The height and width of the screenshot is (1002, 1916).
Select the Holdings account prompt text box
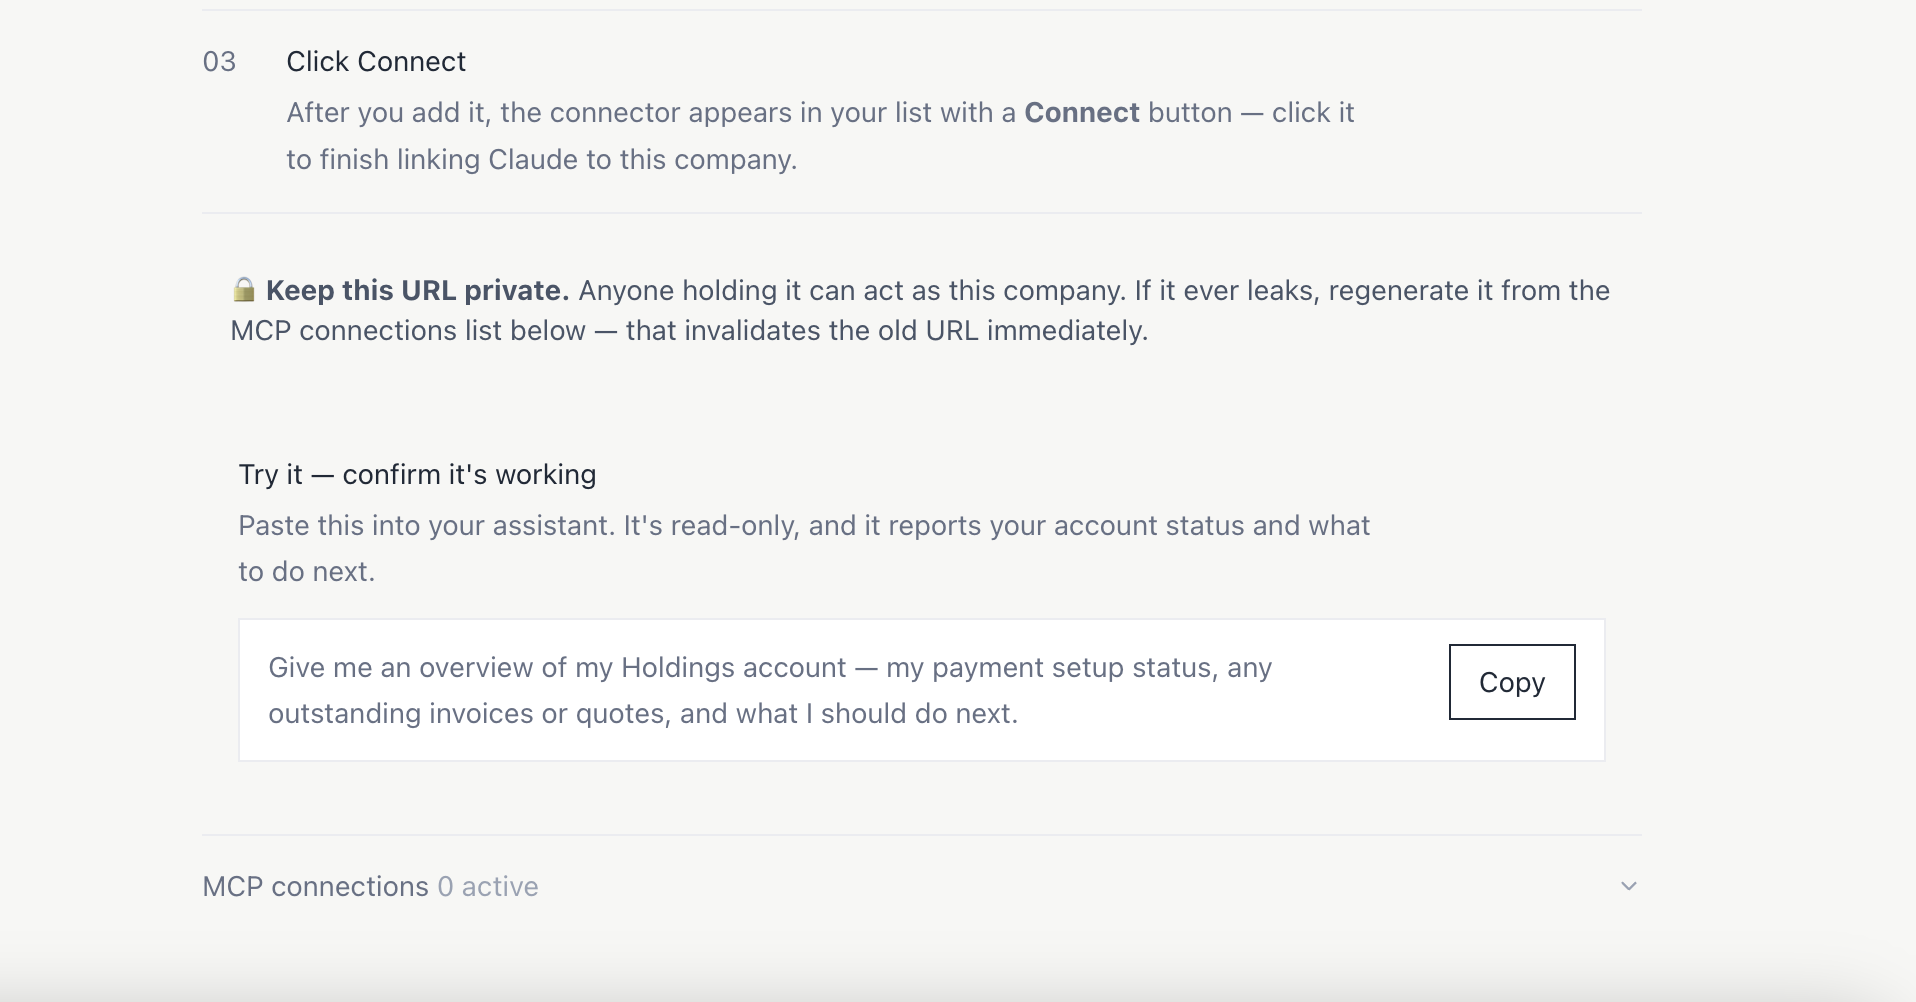coord(921,690)
